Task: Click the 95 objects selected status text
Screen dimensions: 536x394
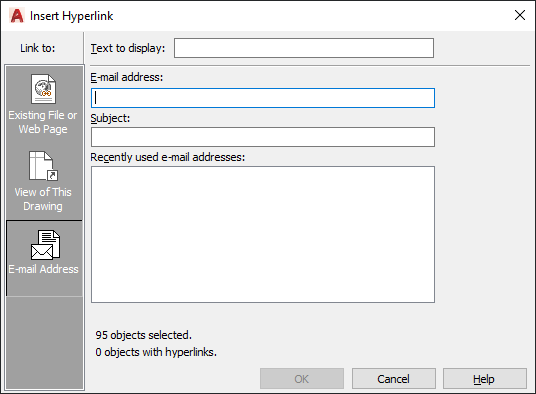Action: [x=144, y=335]
